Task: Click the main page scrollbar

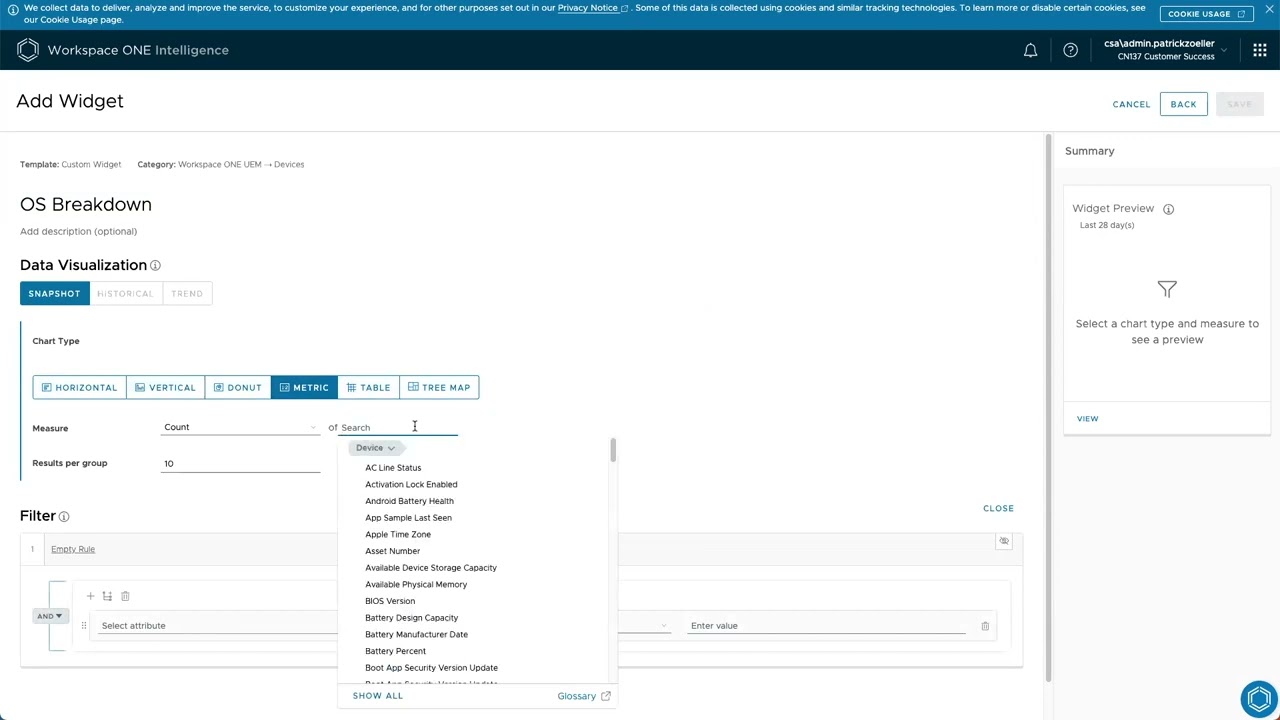Action: click(1047, 407)
